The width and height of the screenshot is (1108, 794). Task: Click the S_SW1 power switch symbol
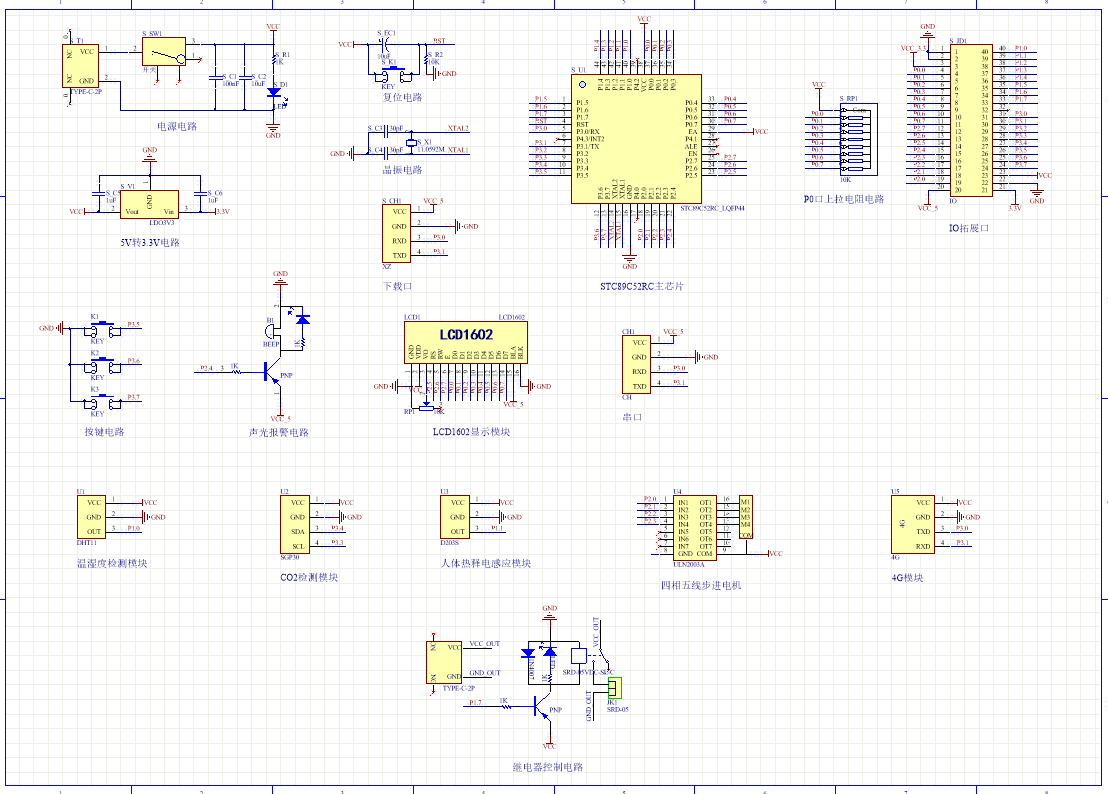click(164, 52)
